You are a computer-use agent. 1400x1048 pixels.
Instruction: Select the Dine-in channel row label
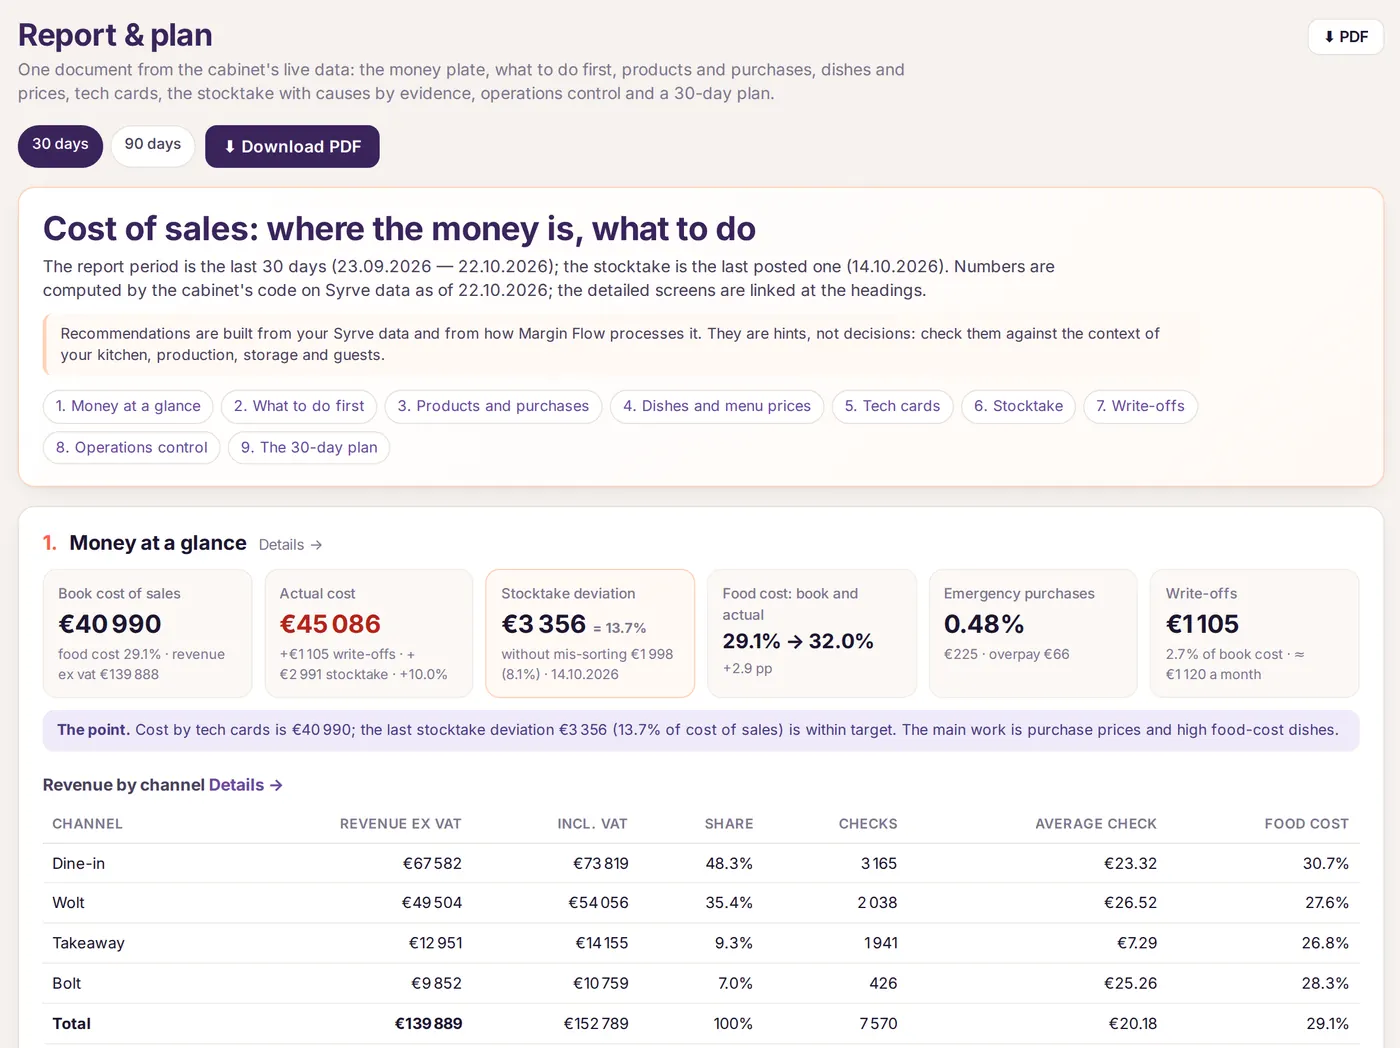point(78,863)
